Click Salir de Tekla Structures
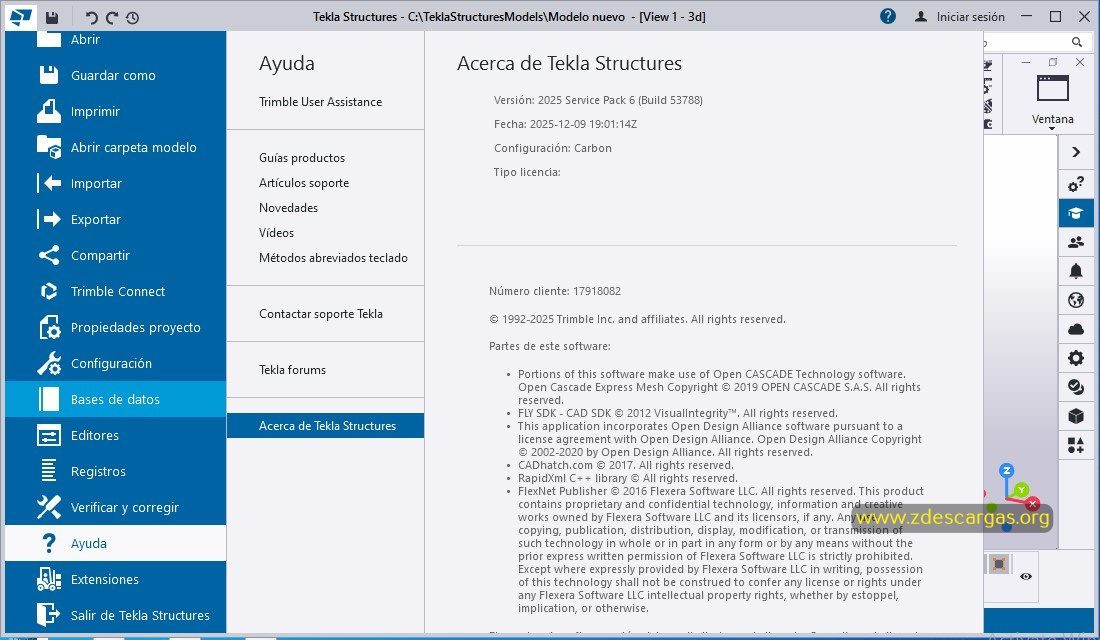This screenshot has height=640, width=1100. click(116, 615)
